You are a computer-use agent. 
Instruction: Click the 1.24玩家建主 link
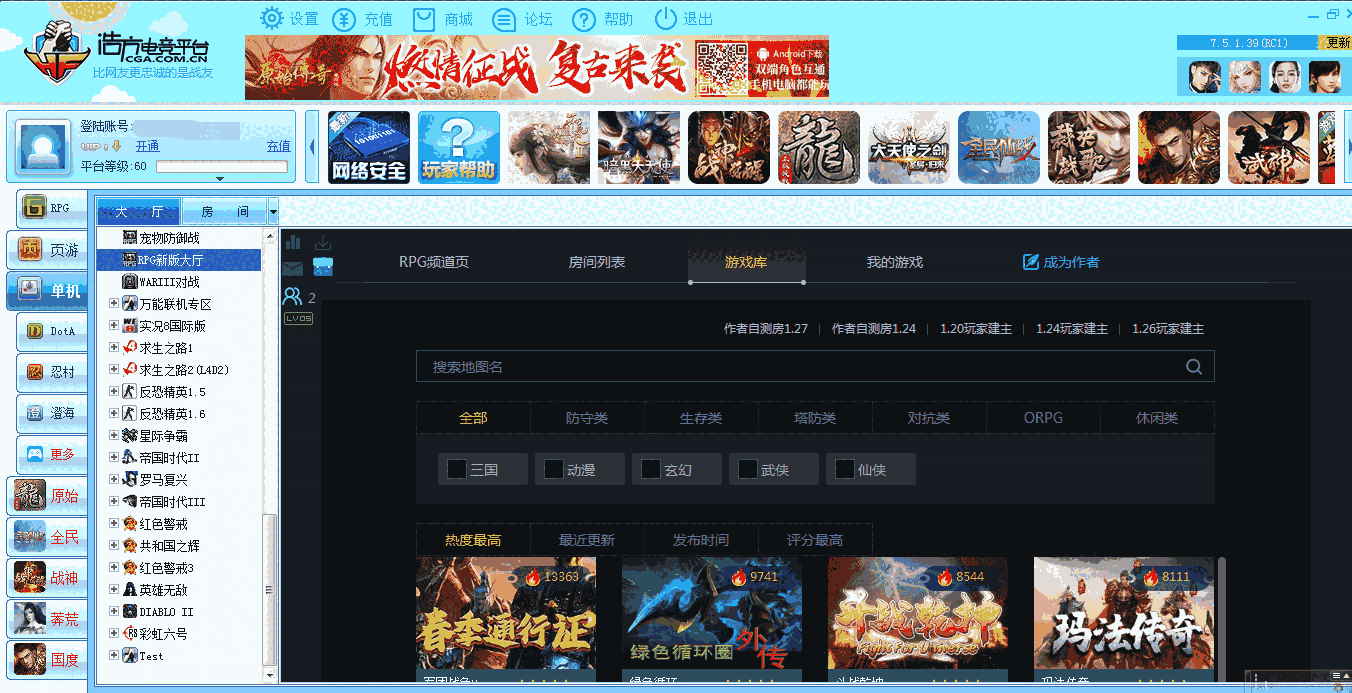(1072, 329)
